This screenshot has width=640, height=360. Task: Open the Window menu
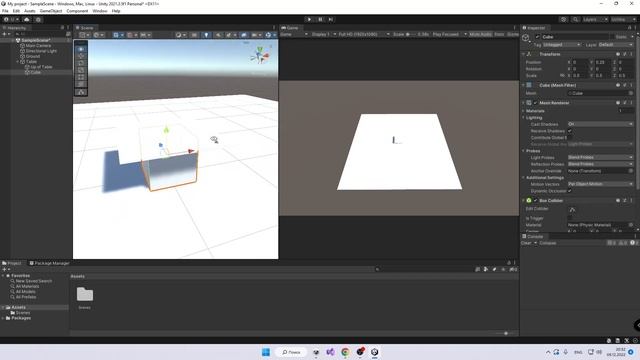coord(100,11)
